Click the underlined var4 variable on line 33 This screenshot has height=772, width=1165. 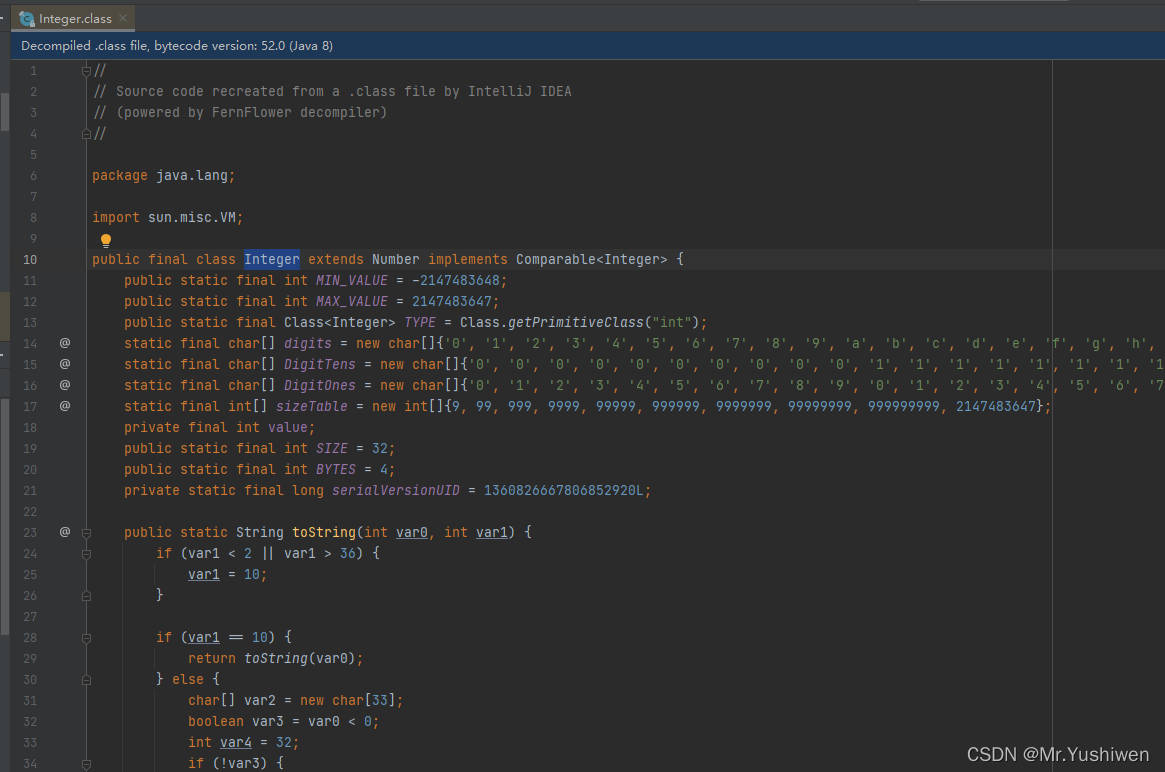point(236,742)
